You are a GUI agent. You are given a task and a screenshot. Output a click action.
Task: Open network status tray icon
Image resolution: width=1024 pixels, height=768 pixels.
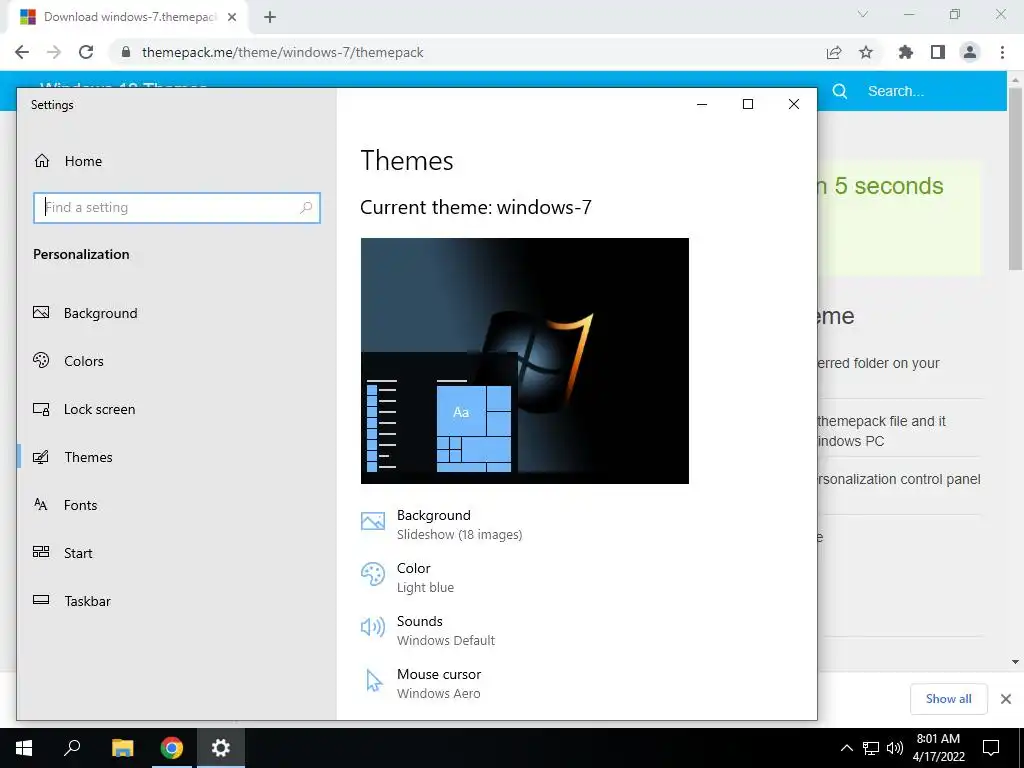pos(871,748)
